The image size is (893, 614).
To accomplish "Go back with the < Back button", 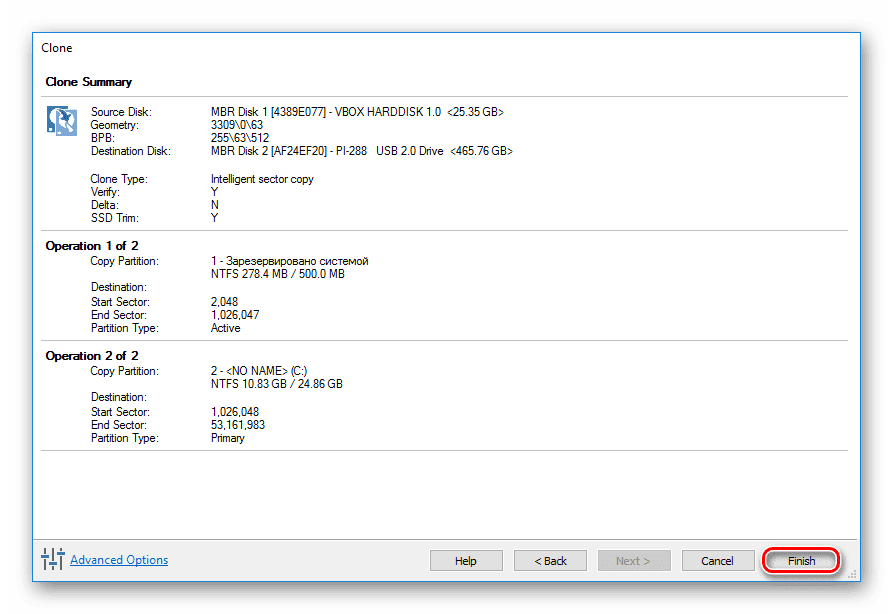I will 550,560.
